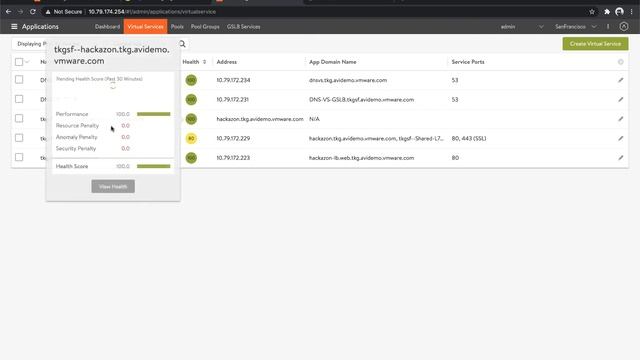Click View Health button in popup
Image resolution: width=640 pixels, height=360 pixels.
click(x=113, y=187)
